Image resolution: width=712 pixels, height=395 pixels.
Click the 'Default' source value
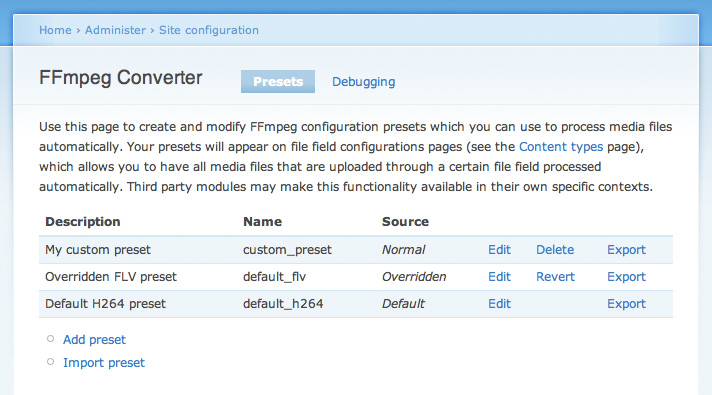(403, 304)
